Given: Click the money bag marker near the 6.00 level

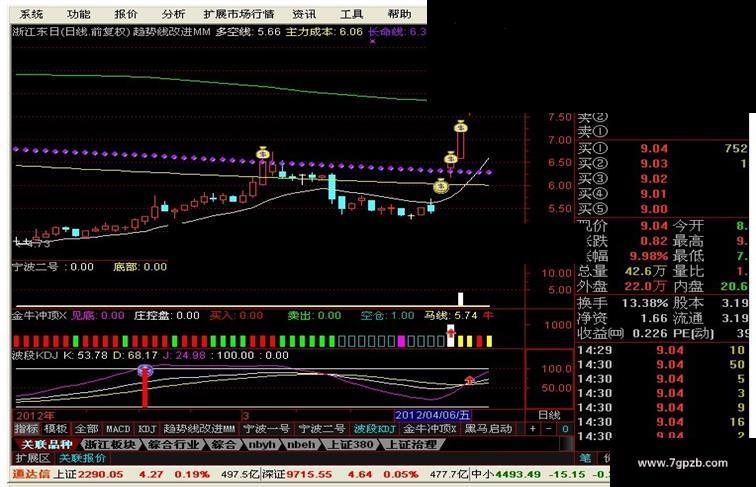Looking at the screenshot, I should (441, 186).
